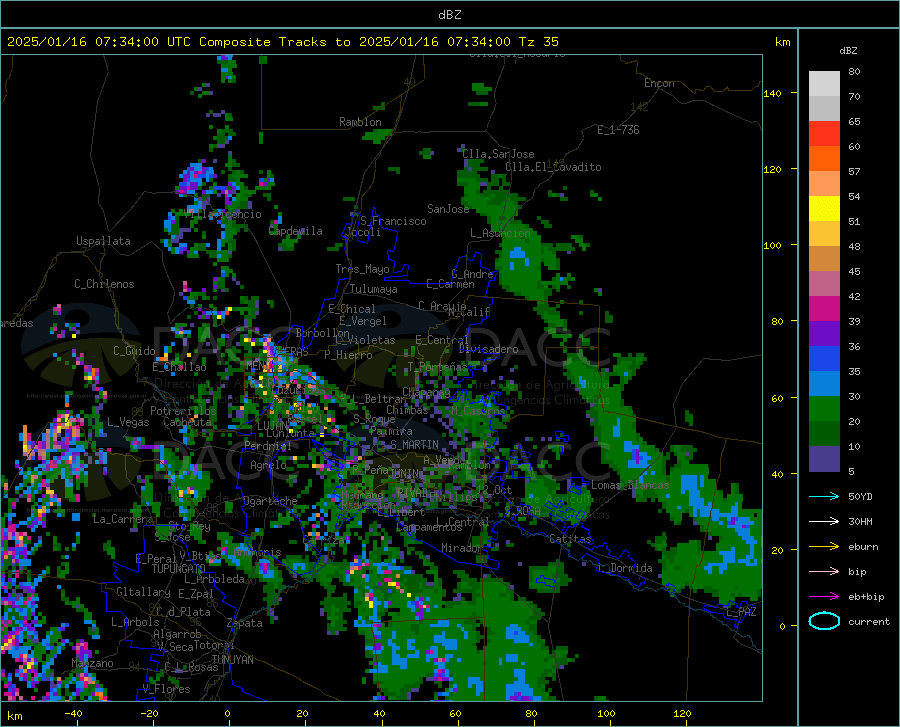Image resolution: width=900 pixels, height=727 pixels.
Task: Click the 'Tres_Mayo' place label
Action: click(362, 269)
